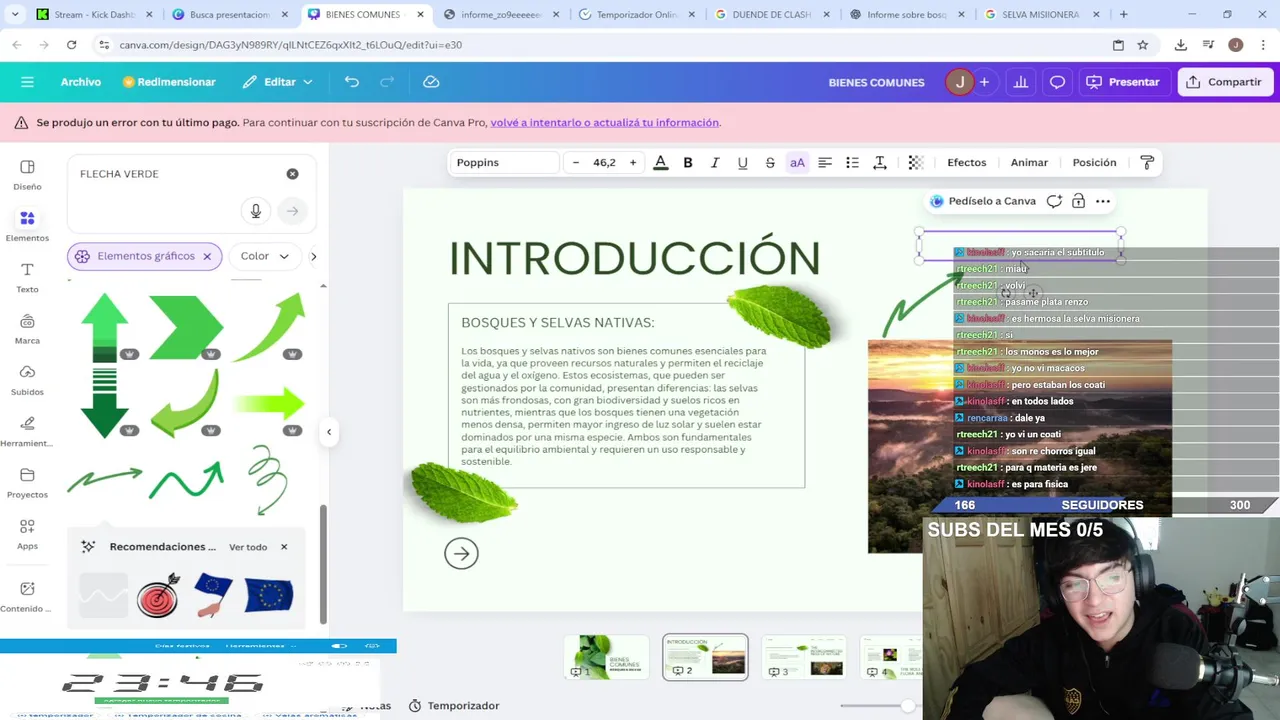Open Apps panel in sidebar
1280x720 pixels.
point(27,533)
